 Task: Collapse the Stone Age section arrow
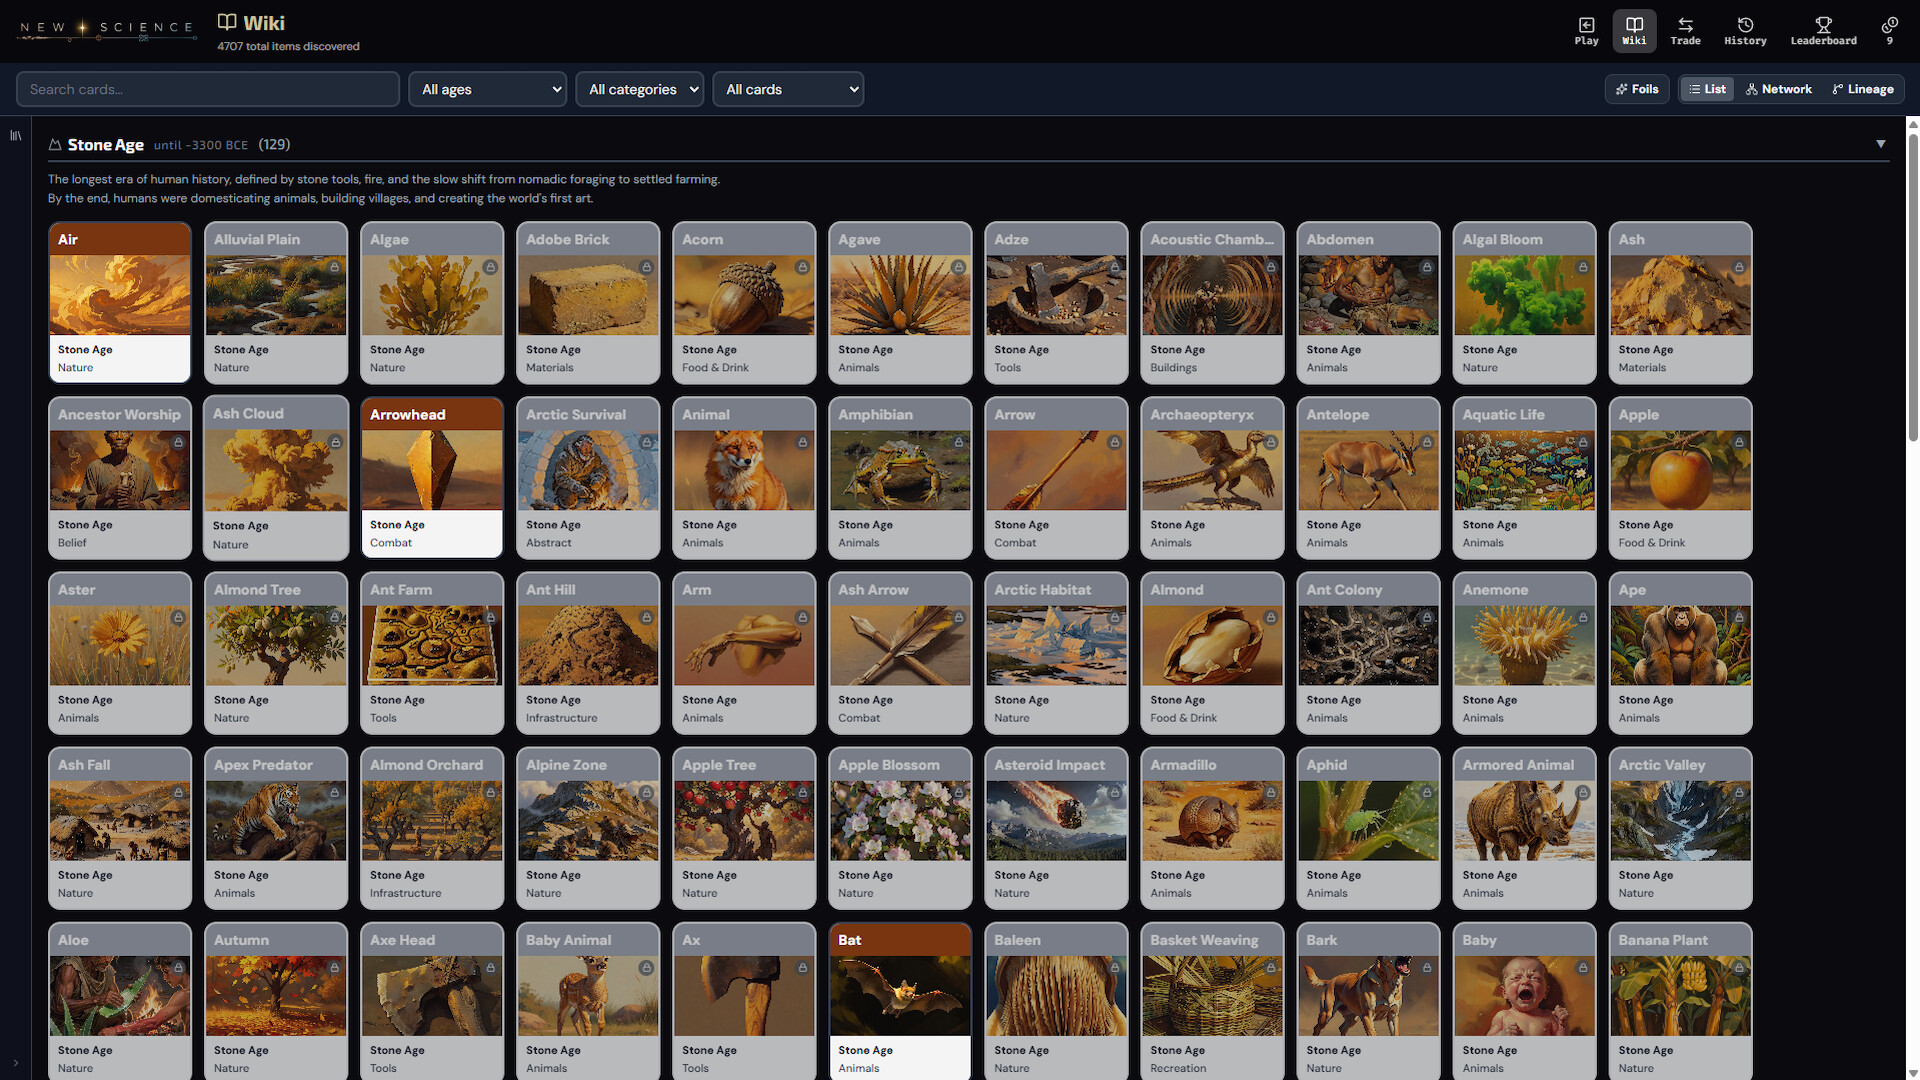pos(1881,144)
